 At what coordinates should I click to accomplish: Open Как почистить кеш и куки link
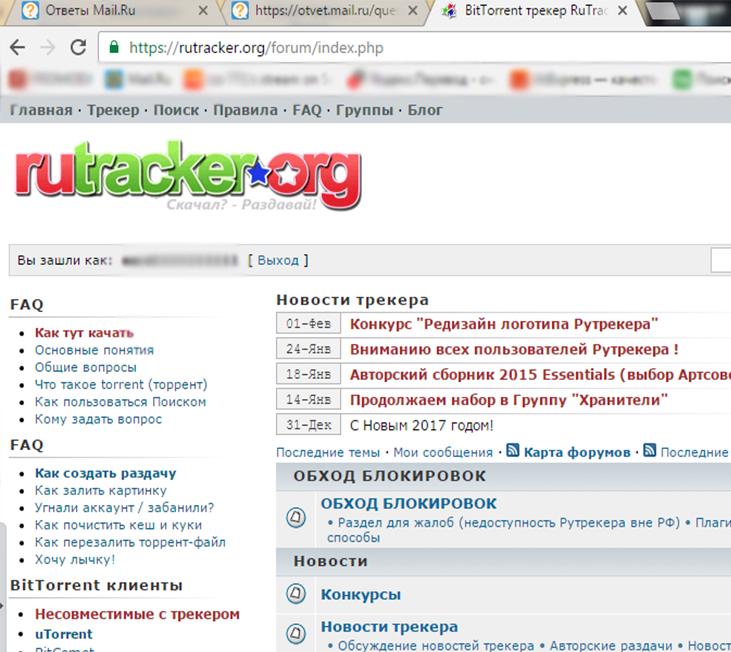click(x=118, y=525)
